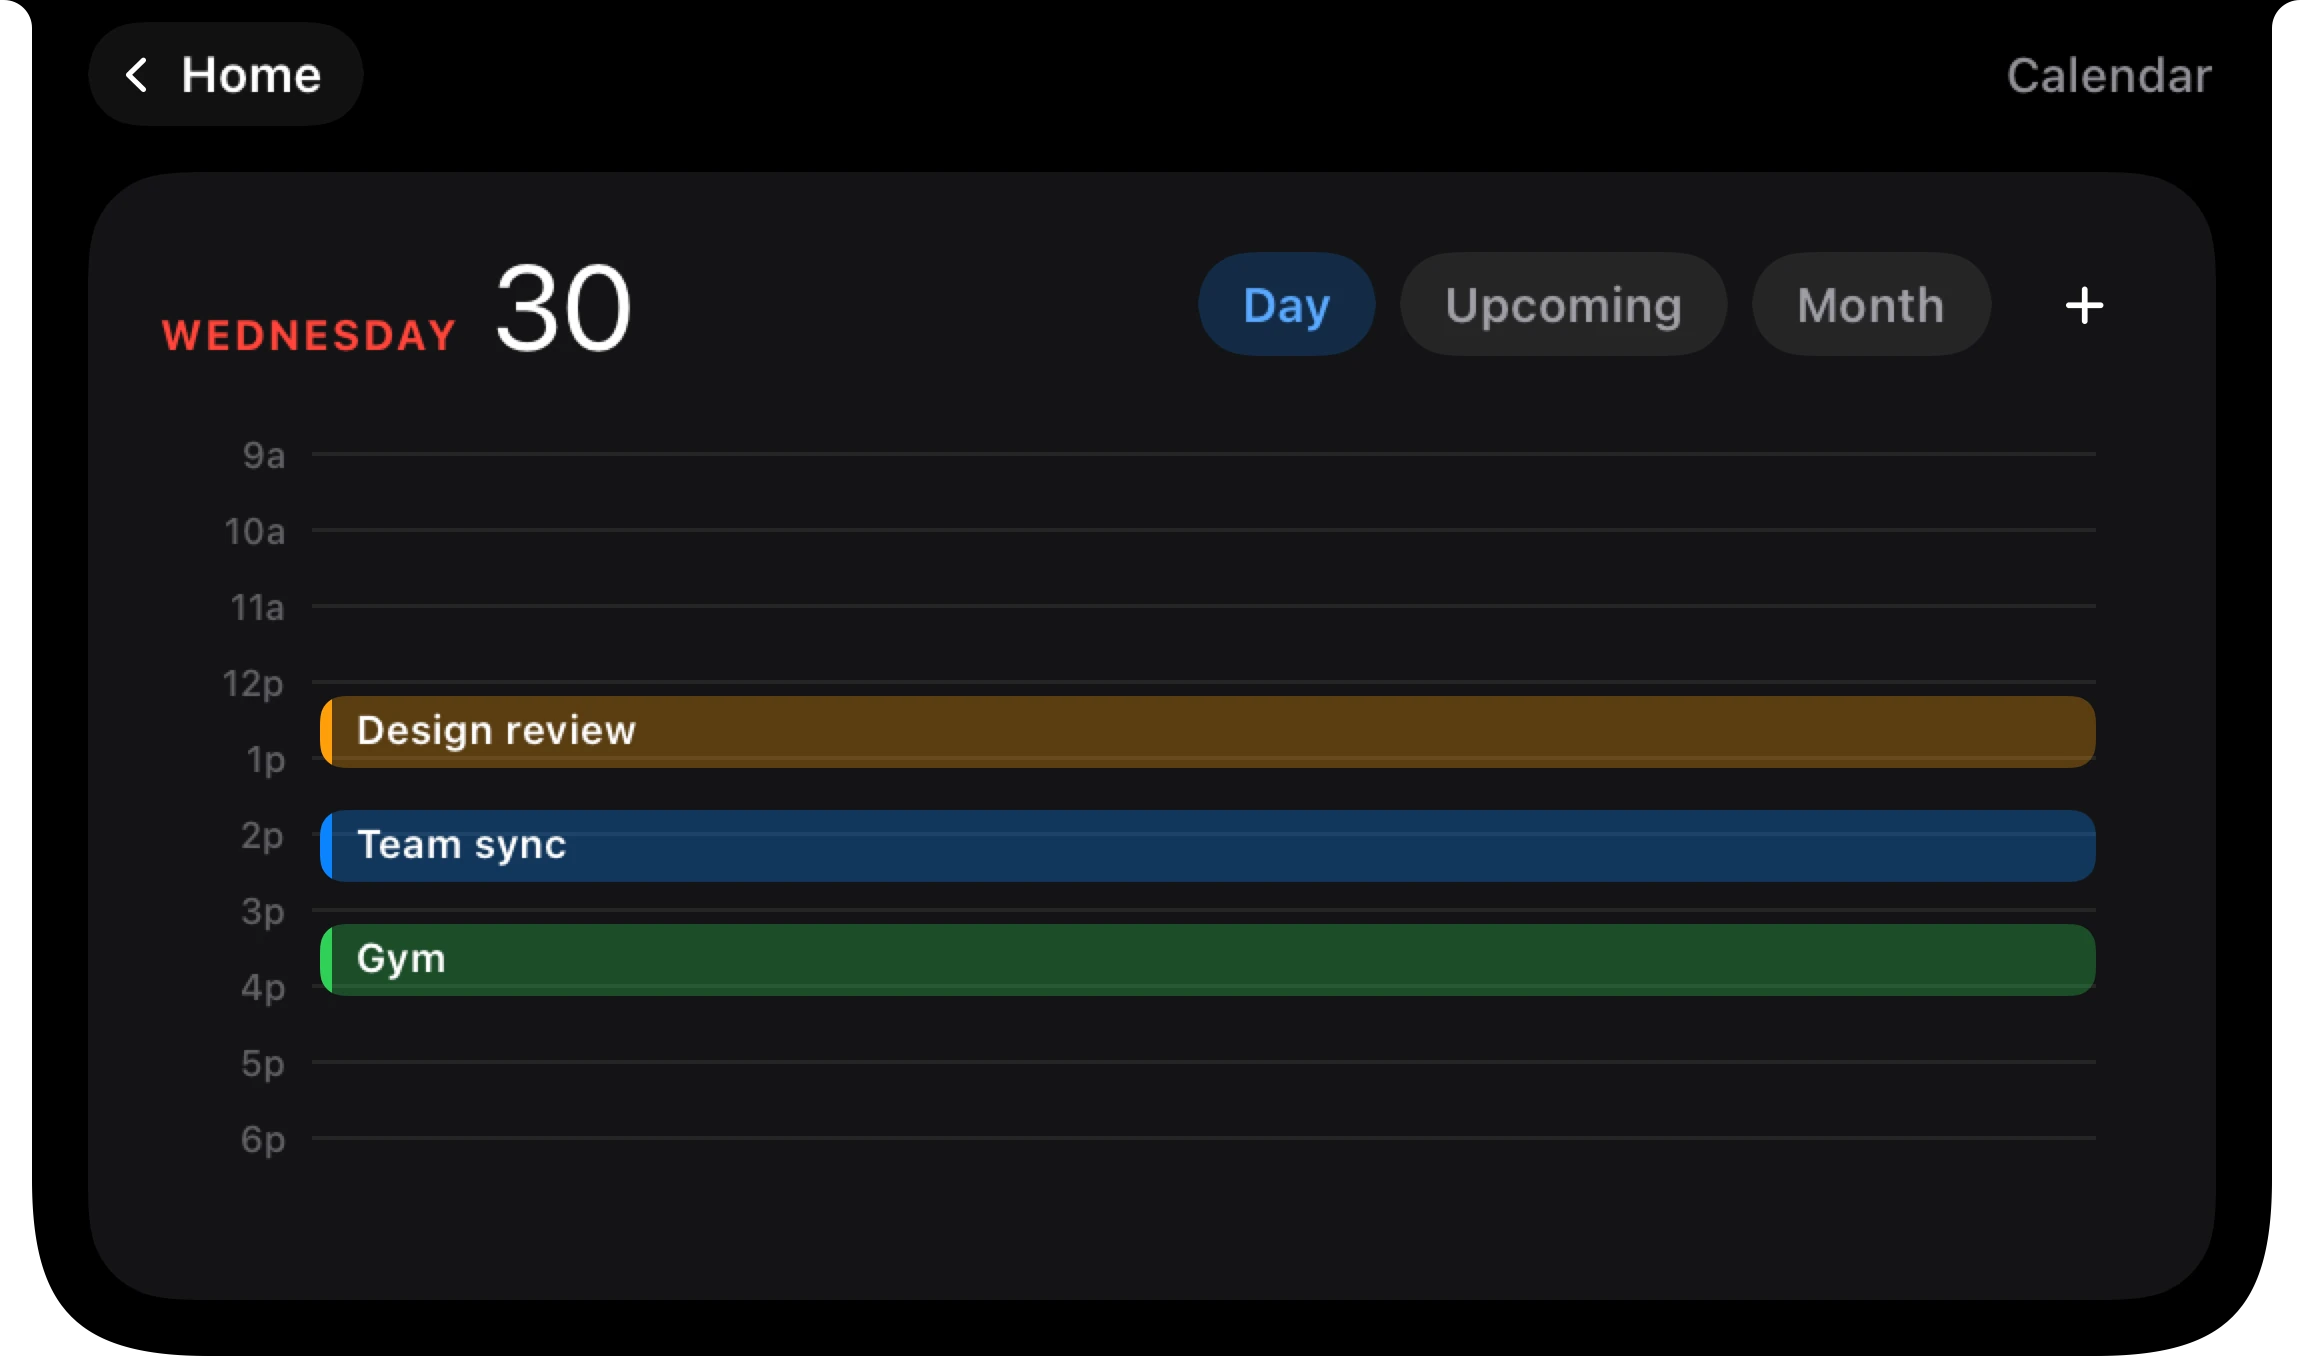Open the Gym event

coord(1208,960)
